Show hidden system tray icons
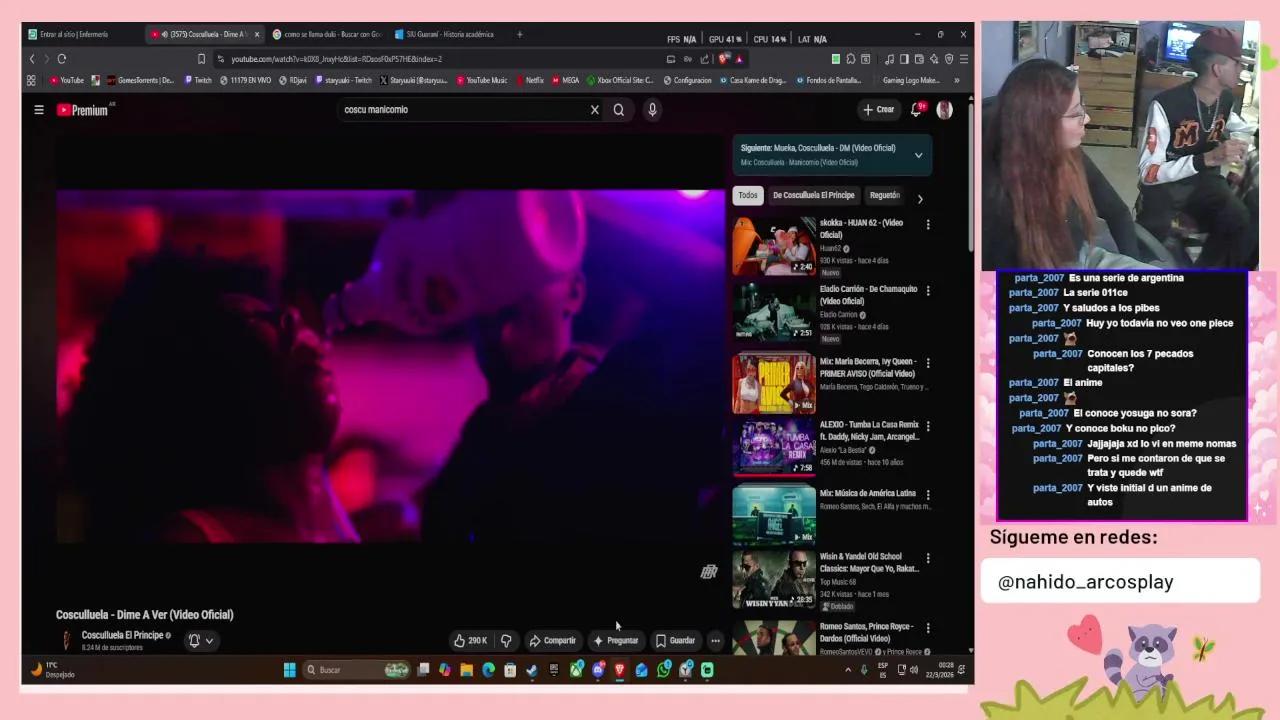This screenshot has width=1280, height=720. click(x=848, y=670)
